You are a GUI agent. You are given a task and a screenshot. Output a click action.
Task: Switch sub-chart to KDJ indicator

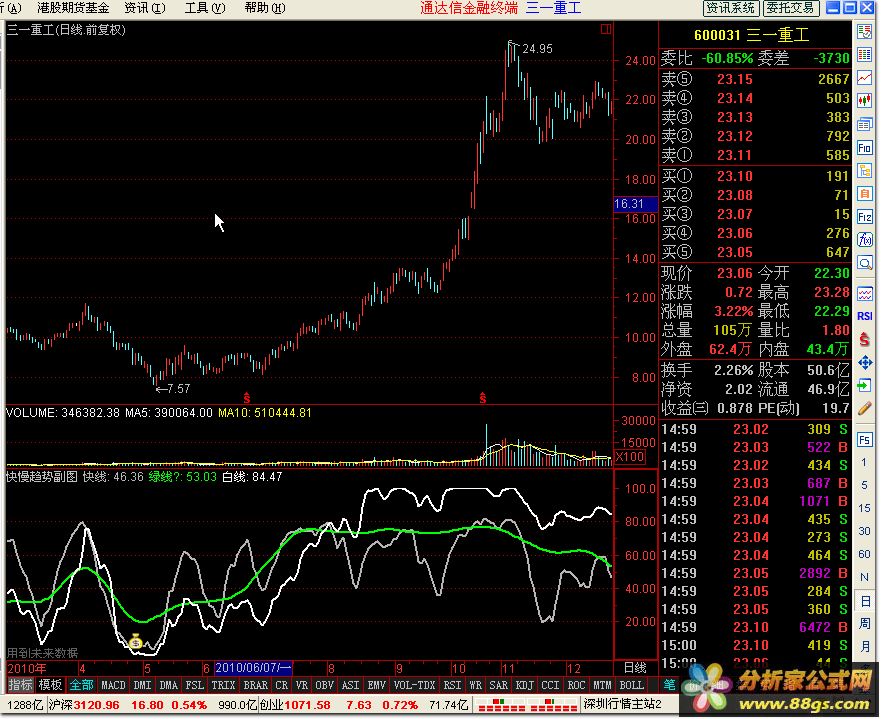point(524,685)
